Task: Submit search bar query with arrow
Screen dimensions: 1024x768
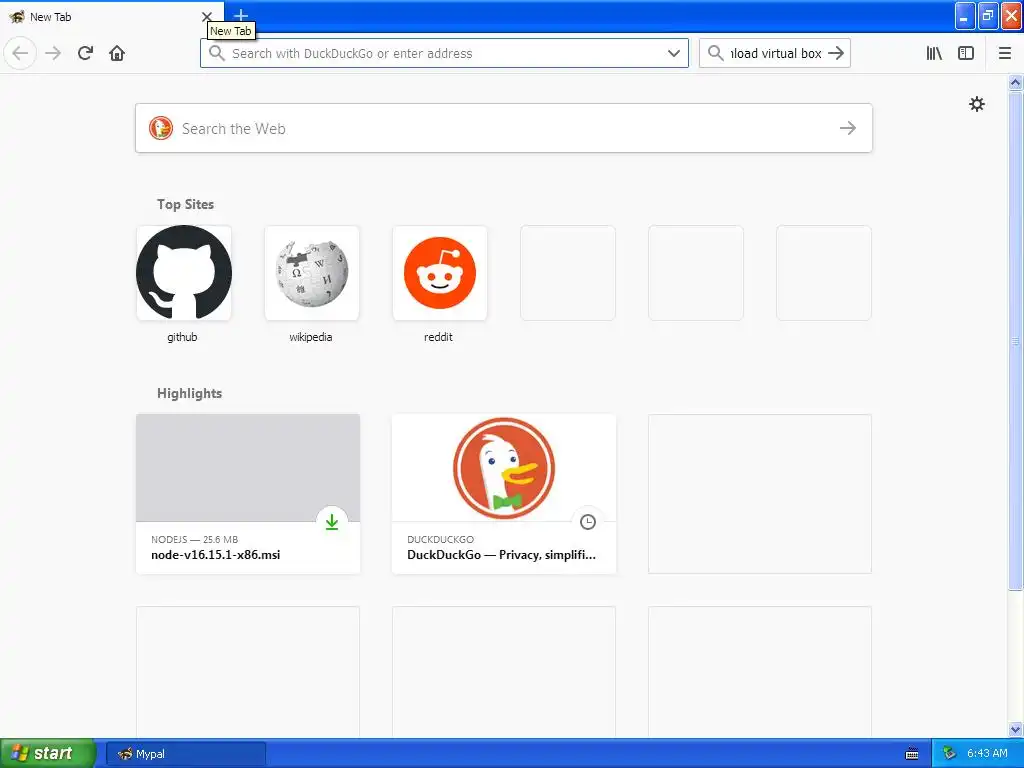Action: click(x=836, y=53)
